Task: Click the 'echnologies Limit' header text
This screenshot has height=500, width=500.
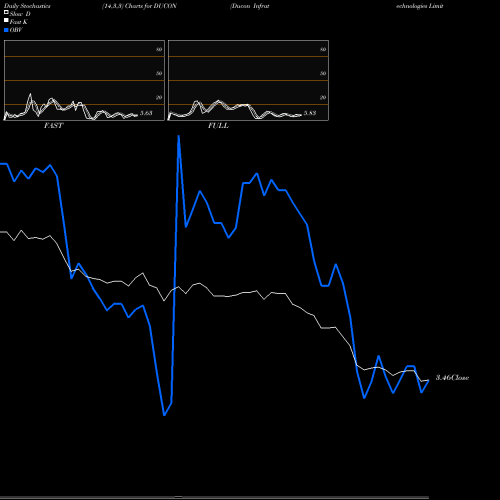Action: (x=420, y=6)
